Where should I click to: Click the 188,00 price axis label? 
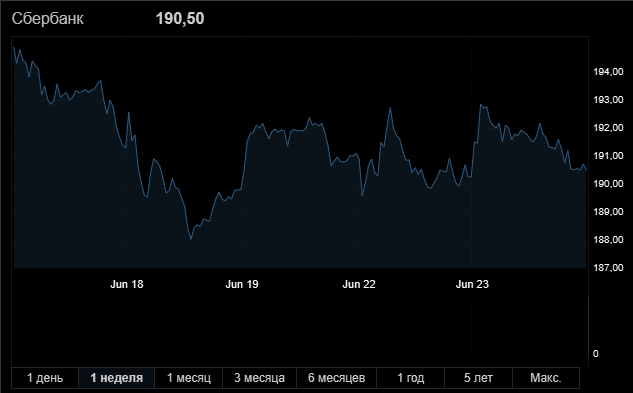[608, 240]
